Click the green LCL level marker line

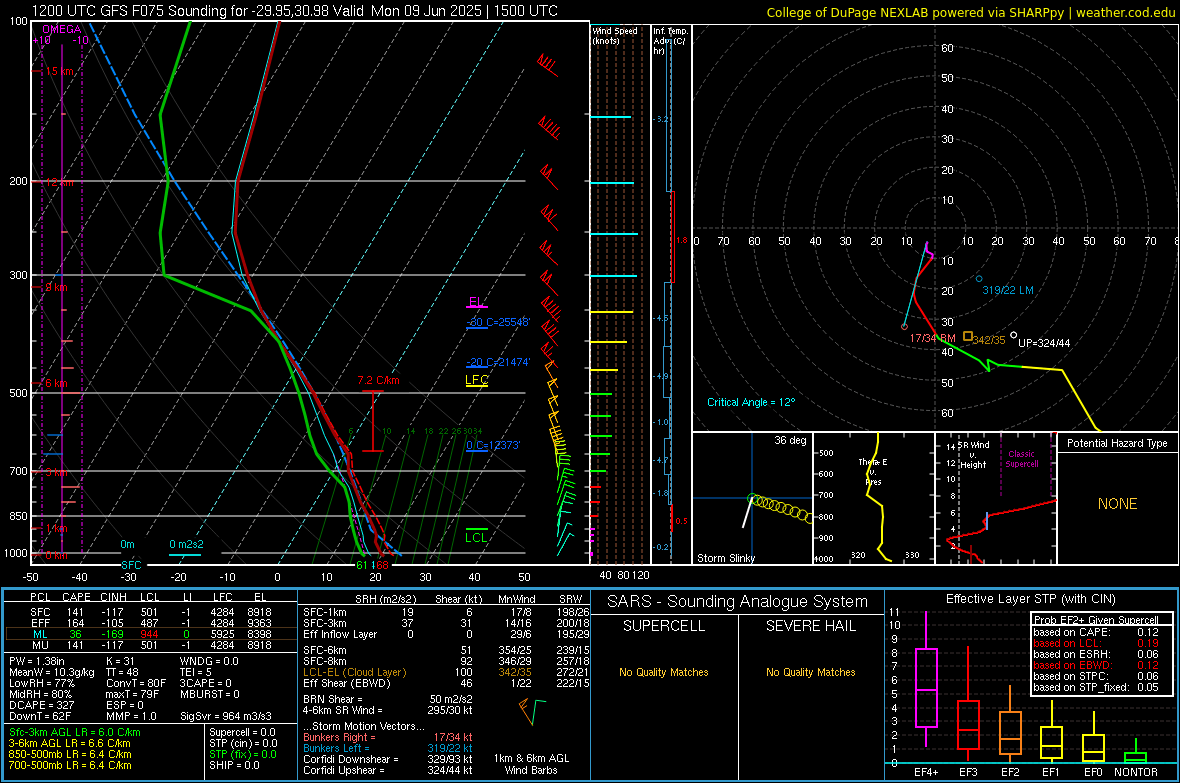(476, 530)
